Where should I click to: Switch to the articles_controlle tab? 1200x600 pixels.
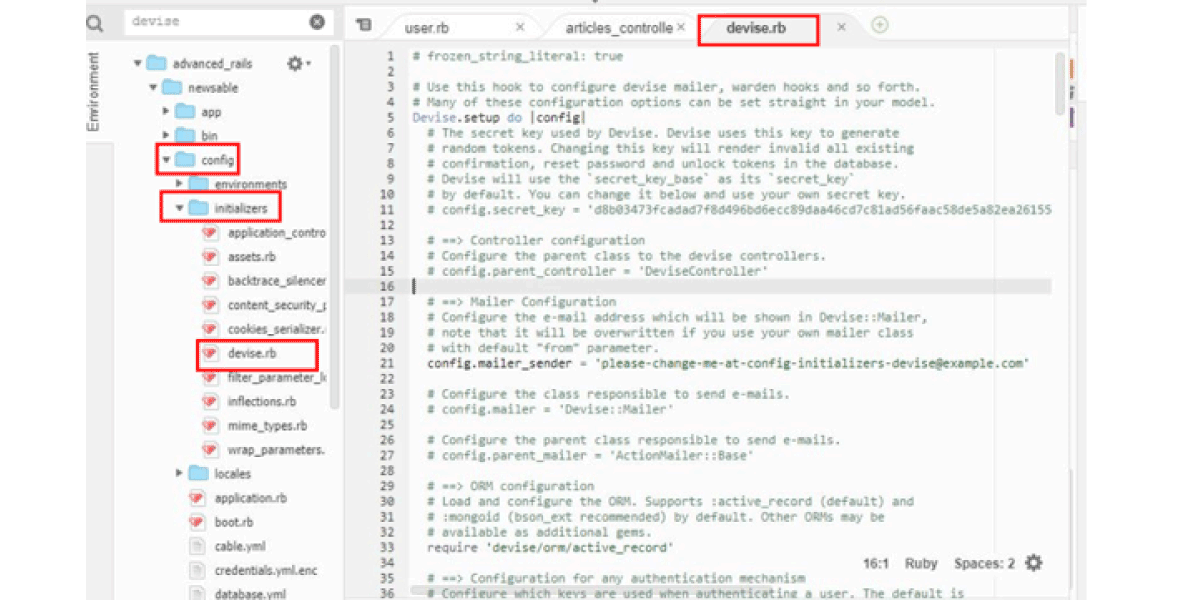(619, 28)
